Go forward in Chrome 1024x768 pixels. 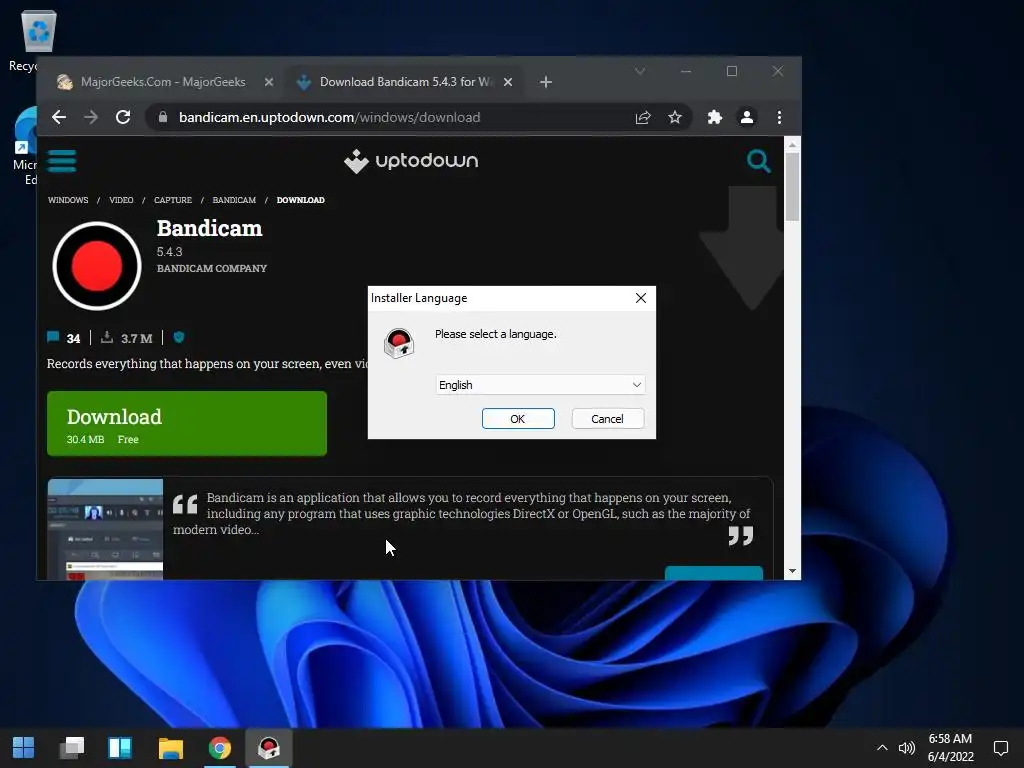pyautogui.click(x=91, y=117)
